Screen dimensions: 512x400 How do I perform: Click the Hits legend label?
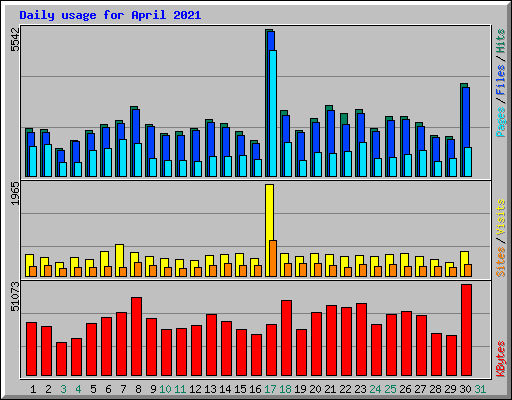[x=501, y=41]
